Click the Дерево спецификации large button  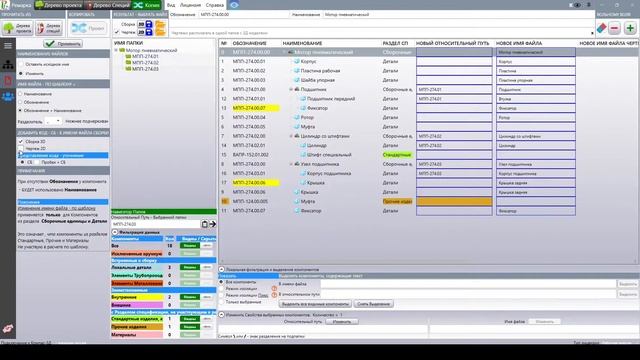[49, 28]
